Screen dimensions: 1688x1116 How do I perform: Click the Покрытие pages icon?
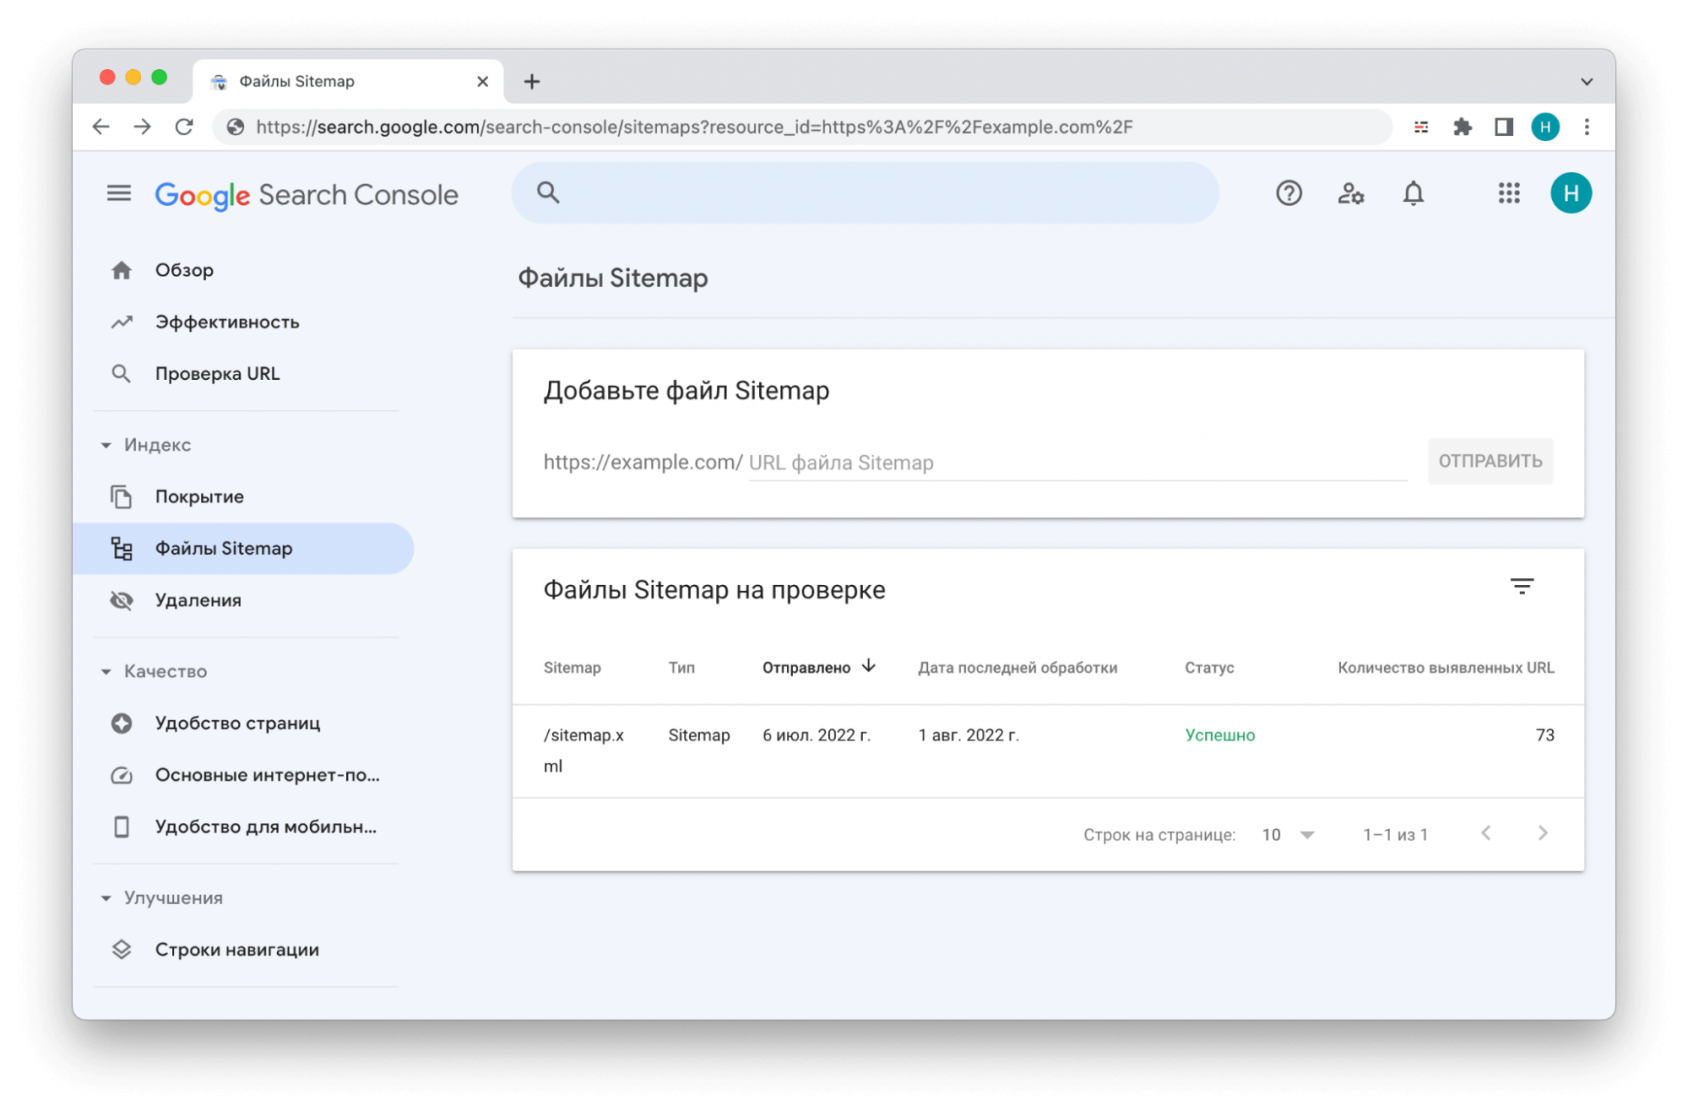[122, 497]
